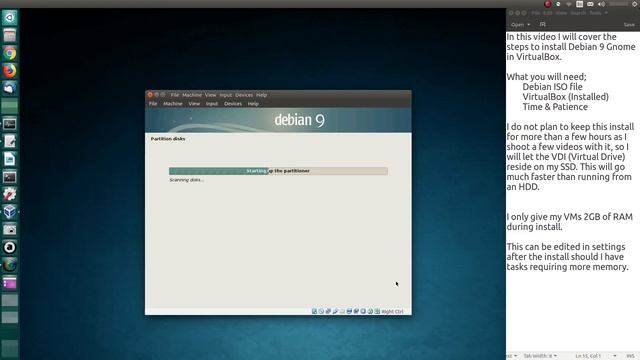Click the 'VirtualBox (Installed)' line in editor
Image resolution: width=640 pixels, height=360 pixels.
click(x=565, y=97)
